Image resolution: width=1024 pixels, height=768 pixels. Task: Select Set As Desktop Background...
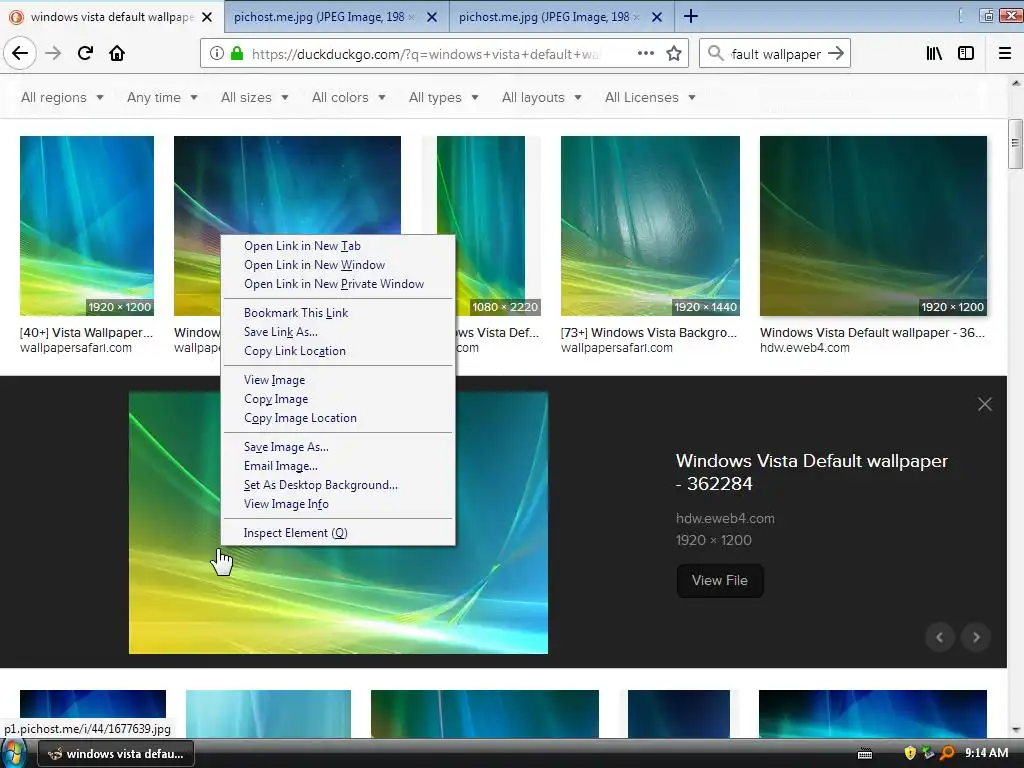(338, 485)
